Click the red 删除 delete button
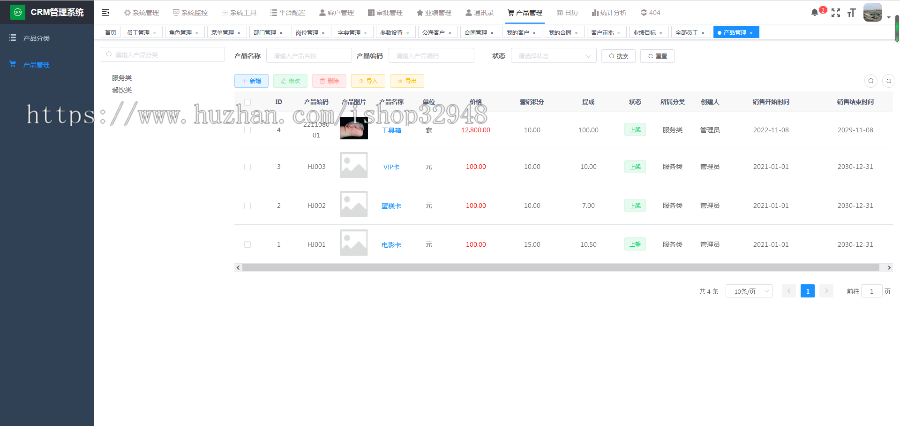 pyautogui.click(x=329, y=80)
